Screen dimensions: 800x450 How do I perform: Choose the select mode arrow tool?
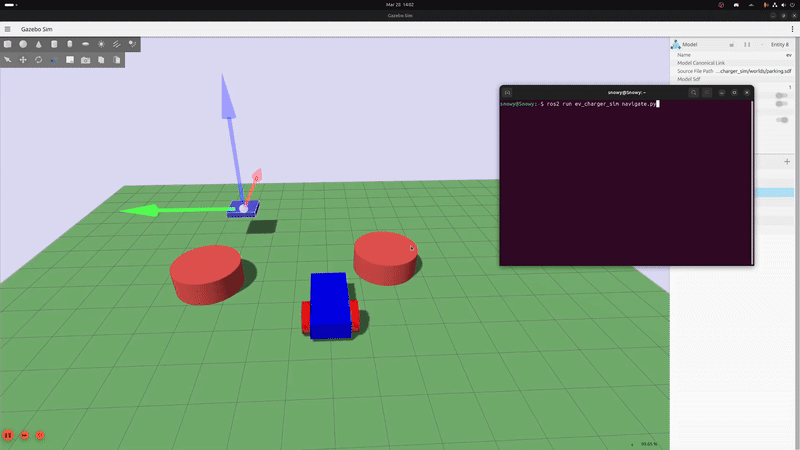coord(8,60)
